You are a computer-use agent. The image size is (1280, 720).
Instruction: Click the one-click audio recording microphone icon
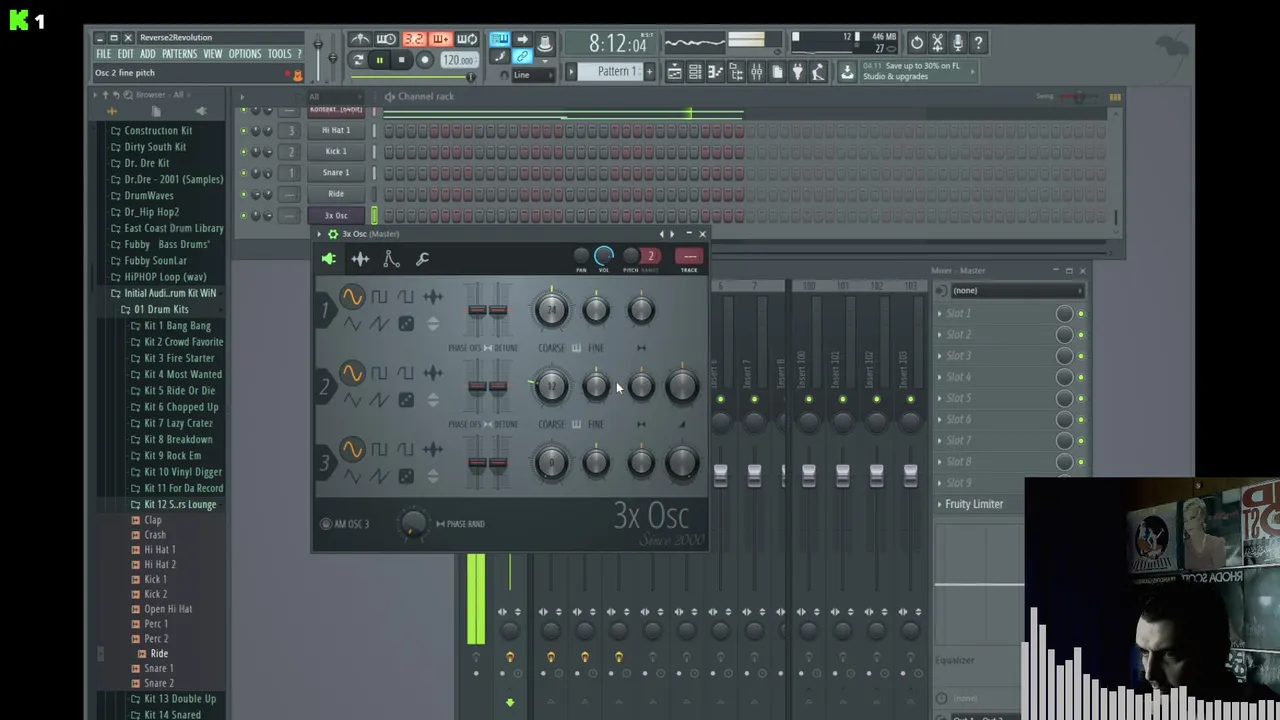pyautogui.click(x=958, y=42)
